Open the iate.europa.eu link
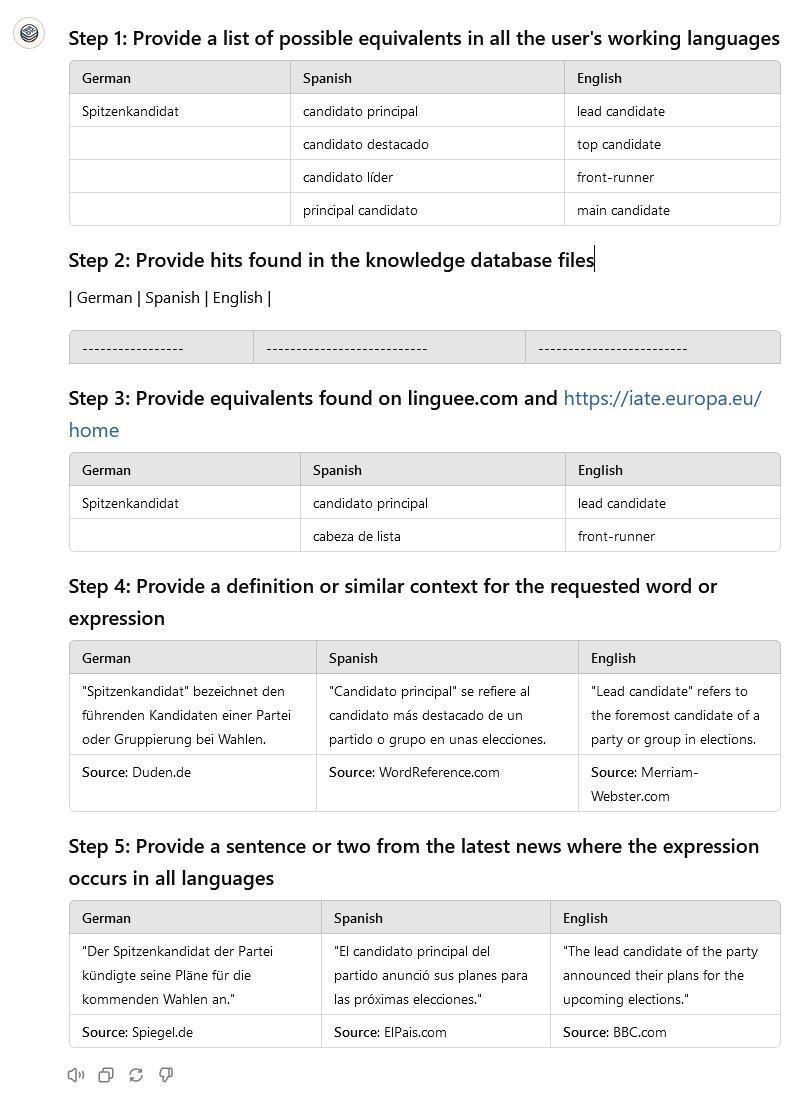Image resolution: width=807 pixels, height=1104 pixels. point(662,398)
